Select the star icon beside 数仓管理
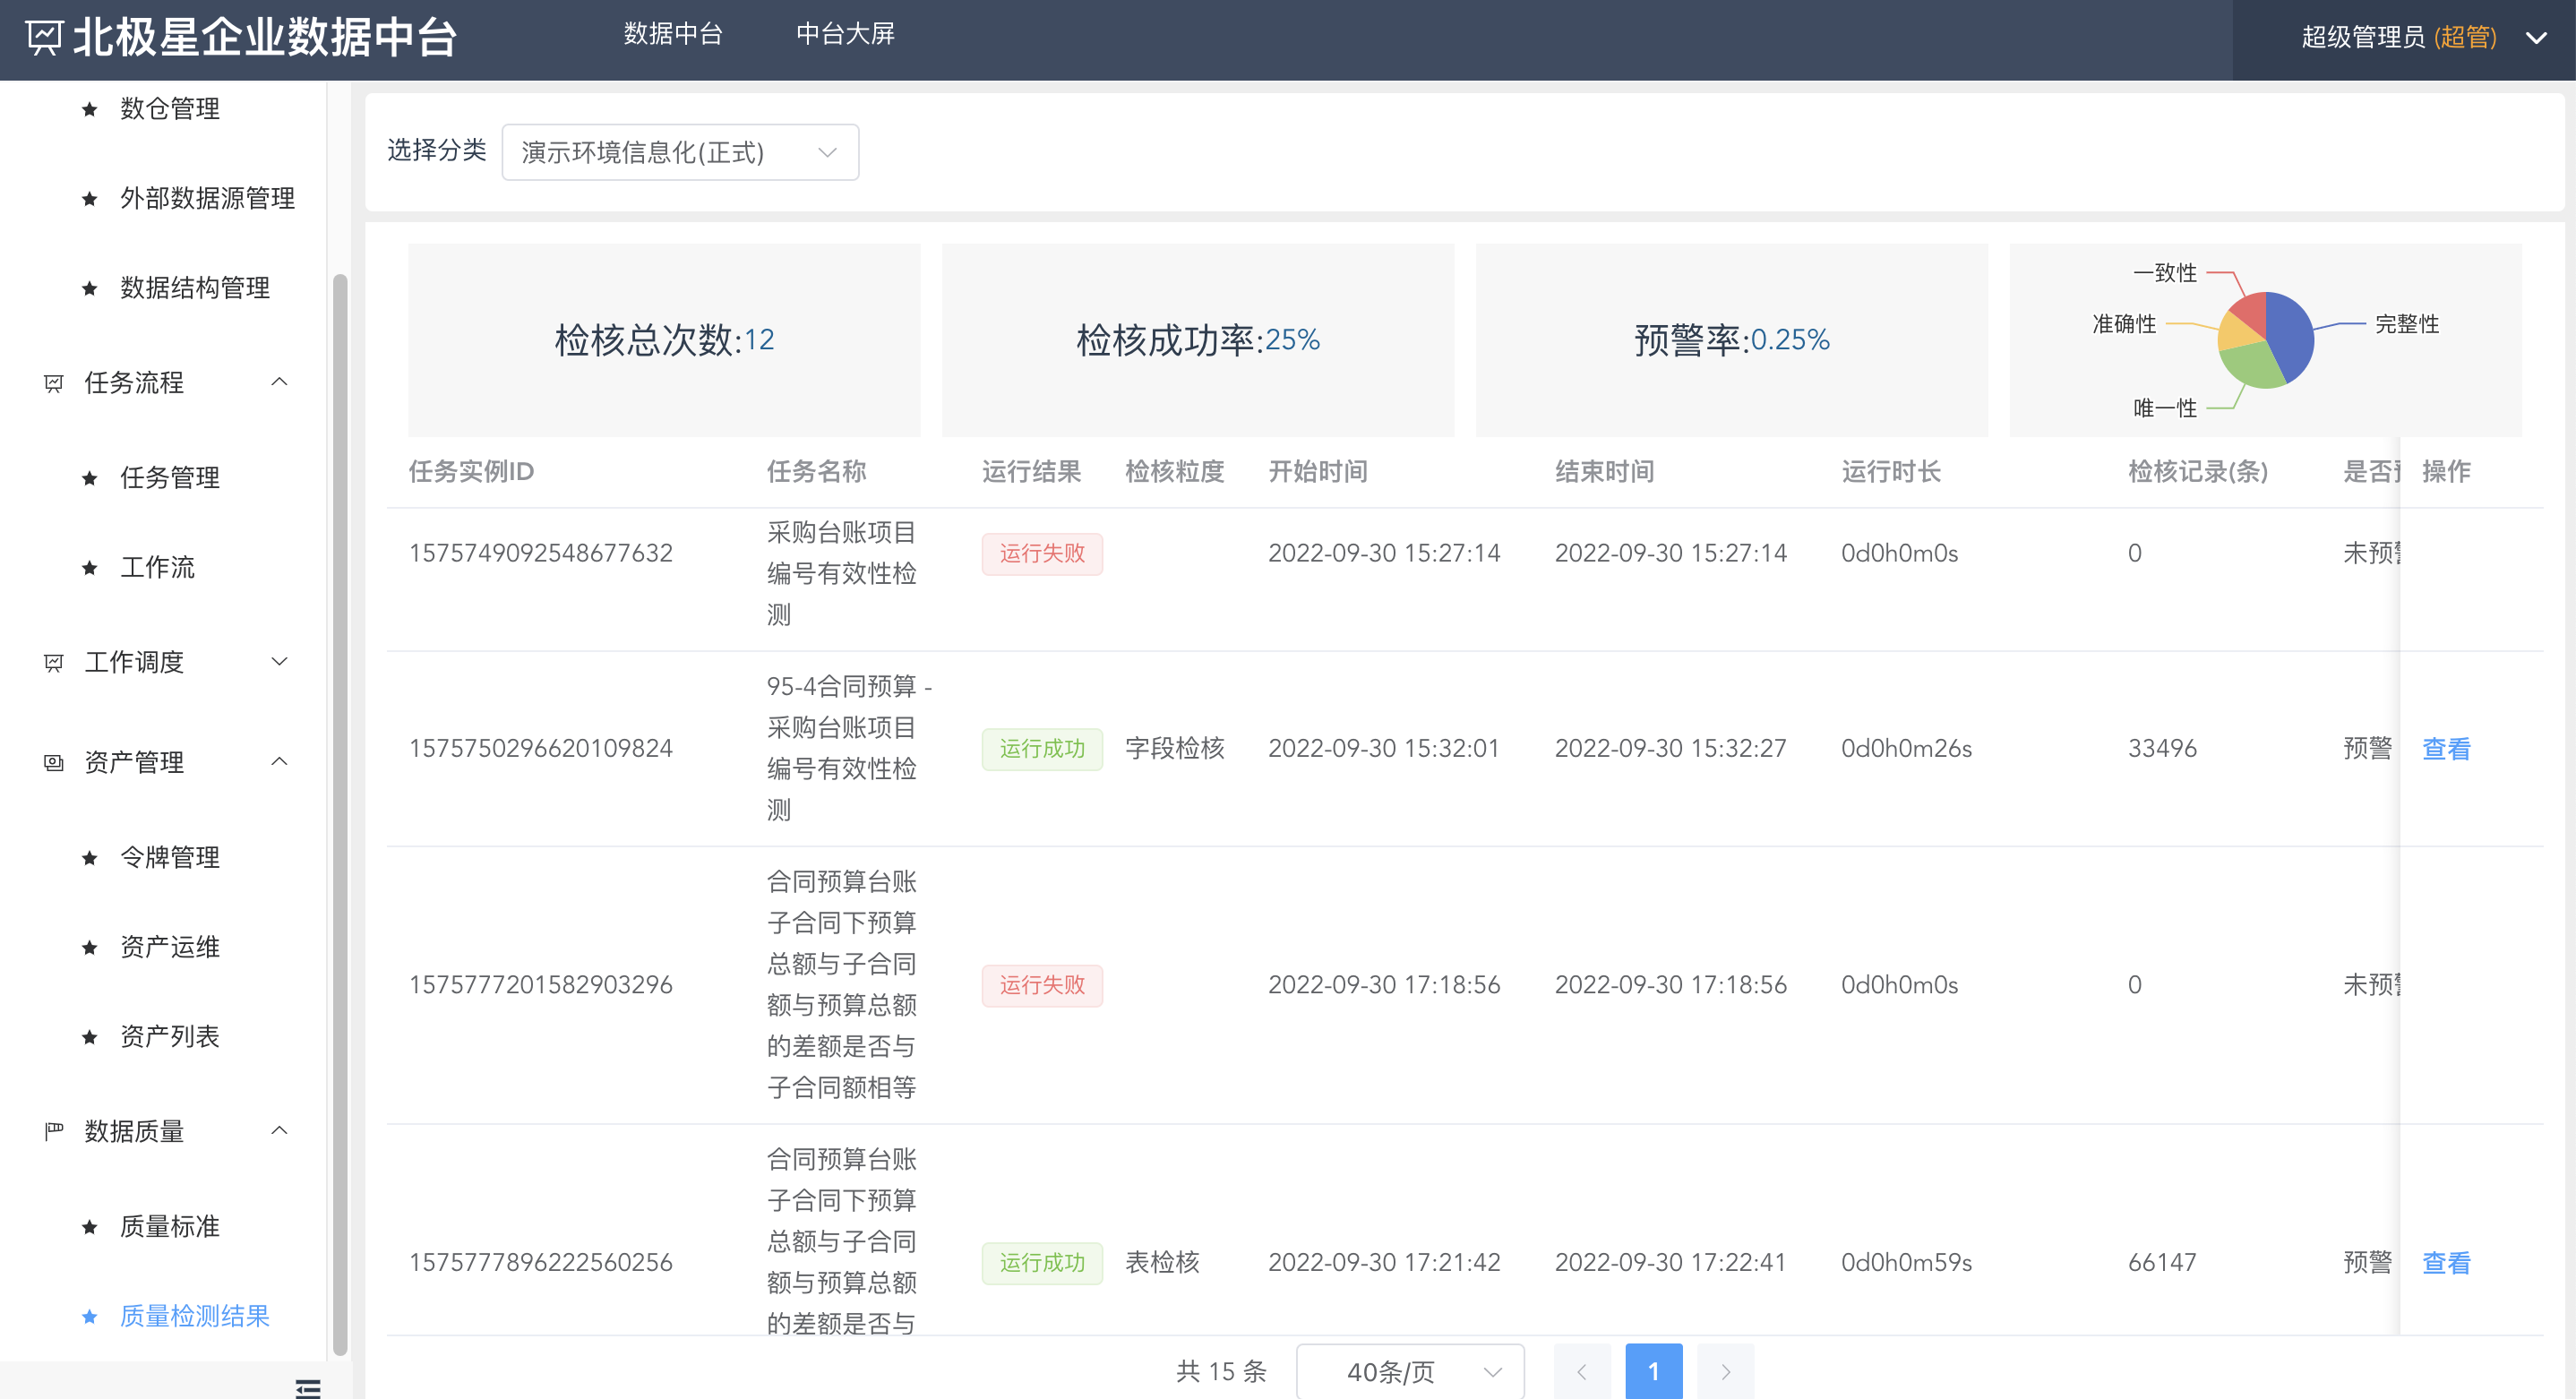 88,108
